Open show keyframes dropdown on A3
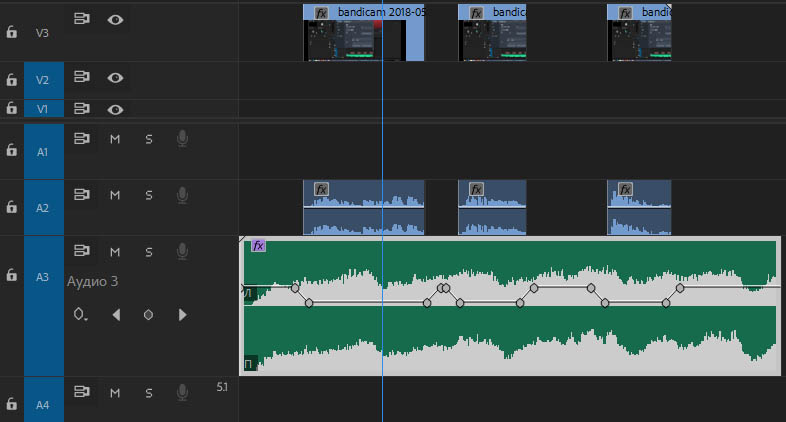The width and height of the screenshot is (786, 422). click(x=80, y=315)
